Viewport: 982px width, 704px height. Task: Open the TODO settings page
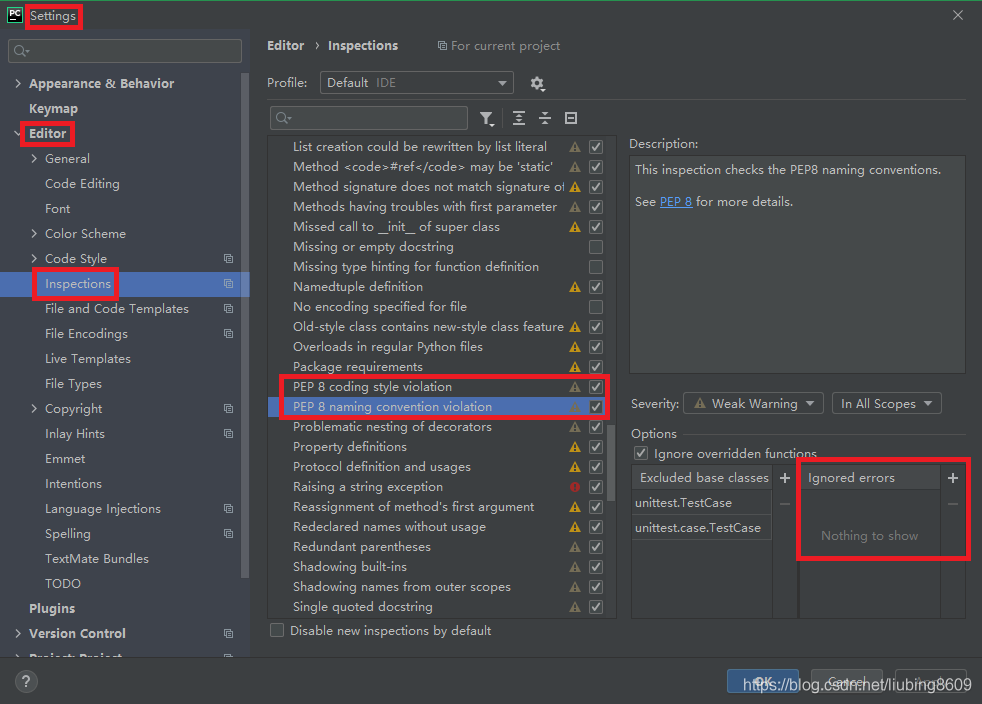click(x=63, y=584)
